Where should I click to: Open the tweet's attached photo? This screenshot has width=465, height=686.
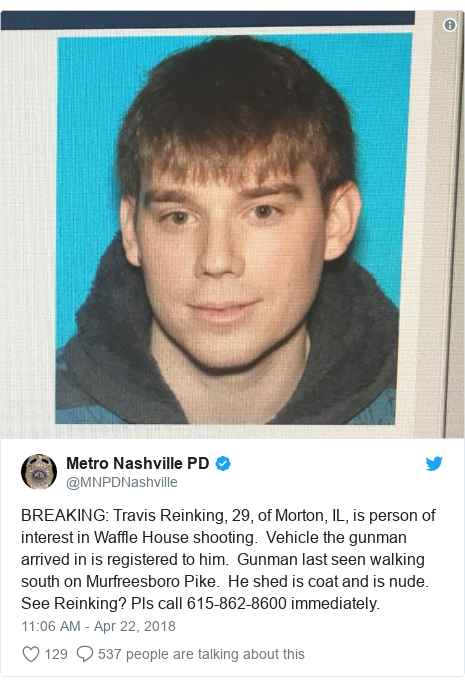(232, 224)
